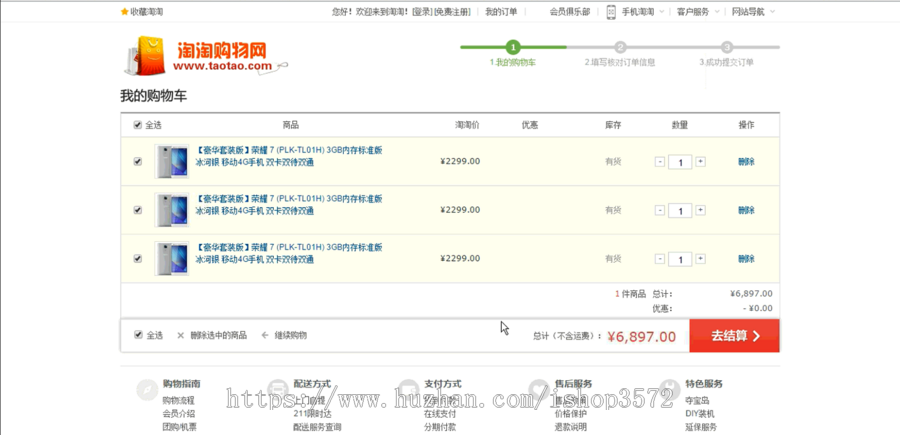
Task: Click 删除 in the second cart row
Action: point(746,210)
